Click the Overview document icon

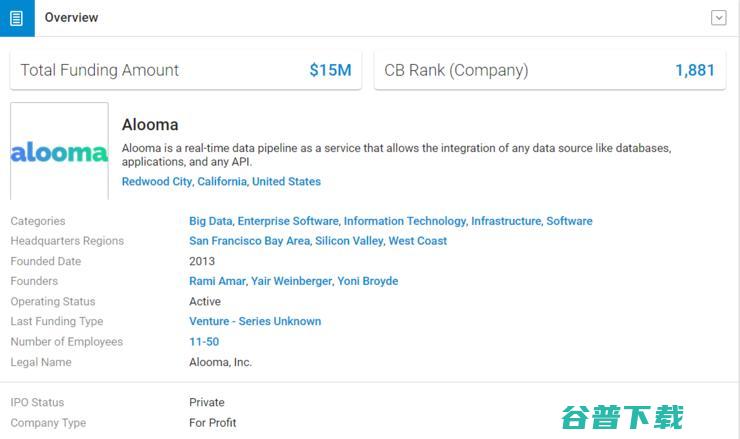(x=17, y=18)
